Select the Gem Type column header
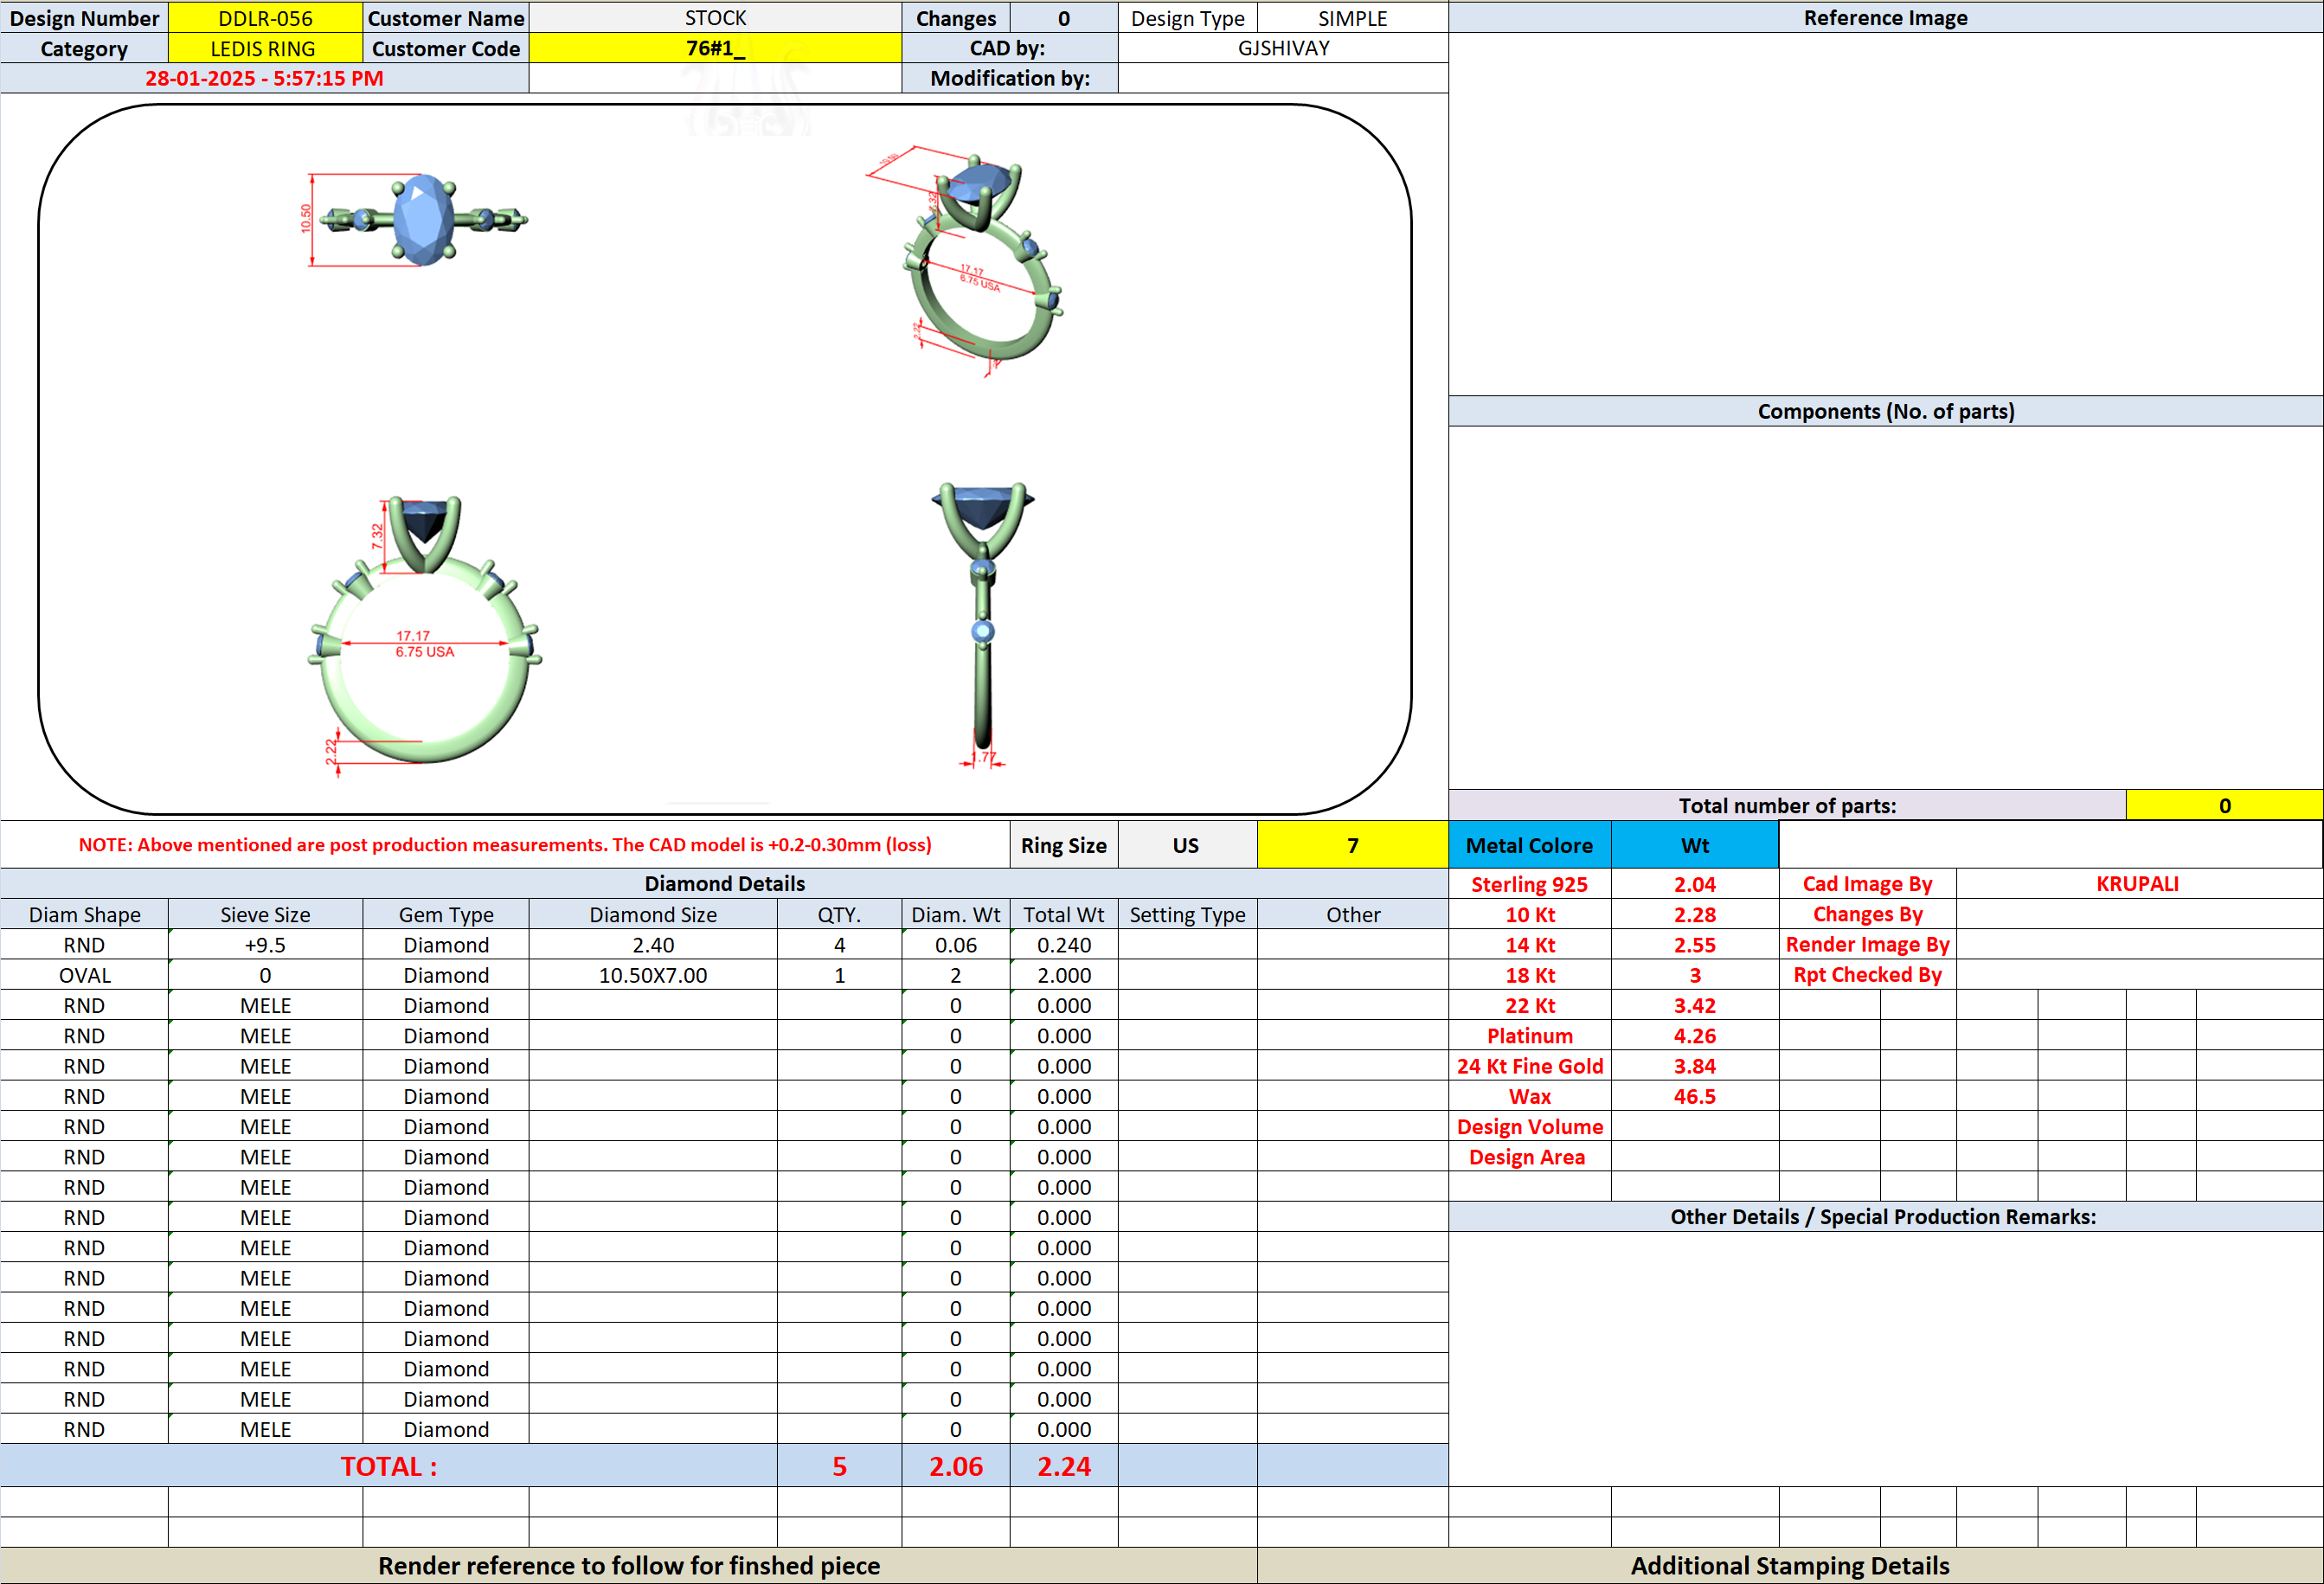2324x1584 pixels. pos(446,914)
